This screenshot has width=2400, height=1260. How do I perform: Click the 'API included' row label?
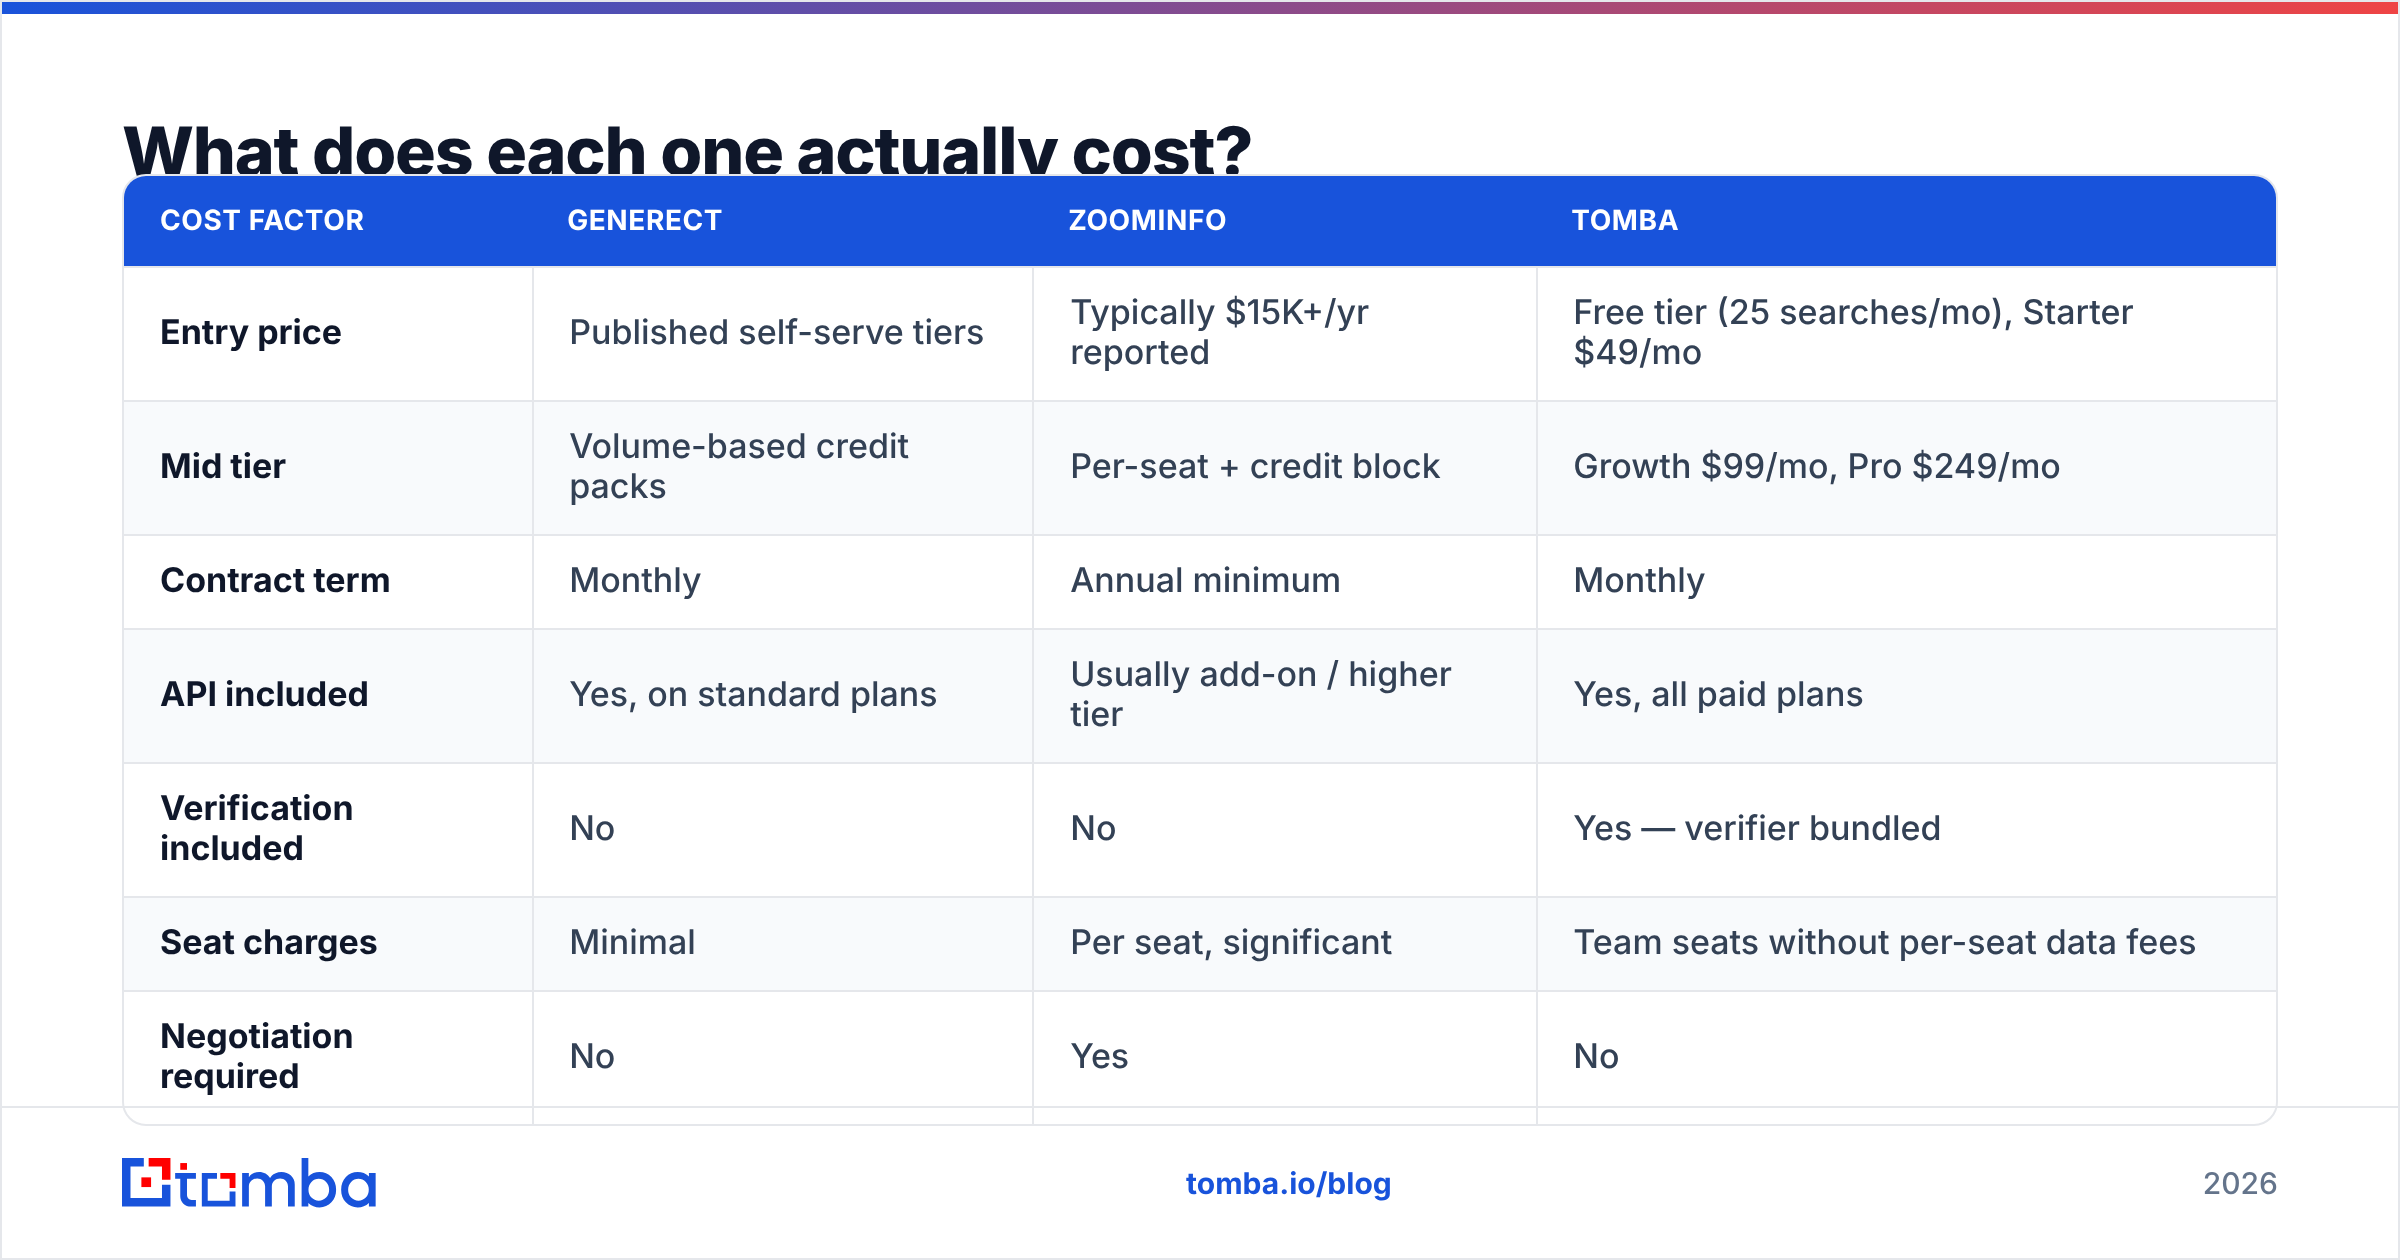coord(264,694)
